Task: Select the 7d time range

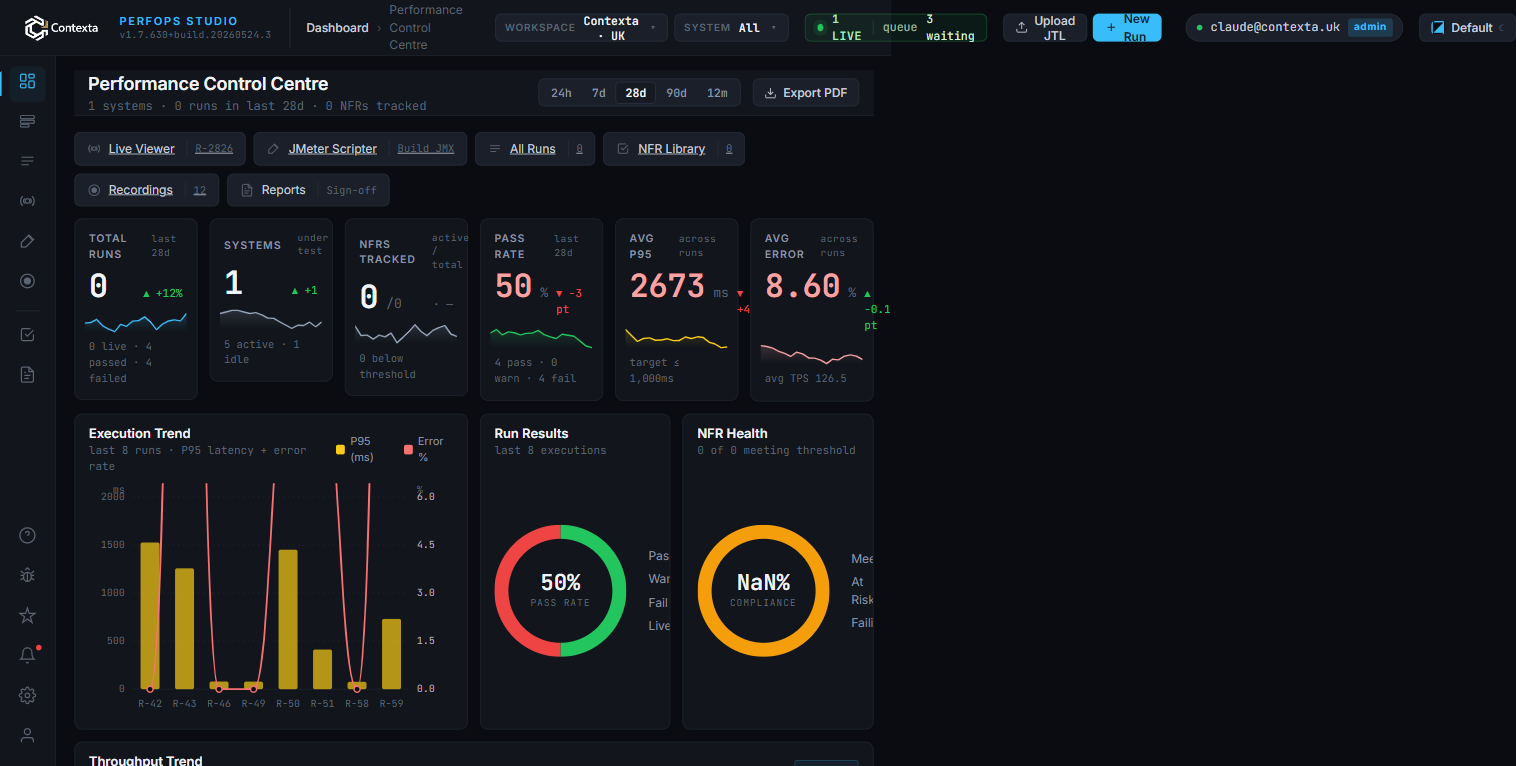Action: pos(598,93)
